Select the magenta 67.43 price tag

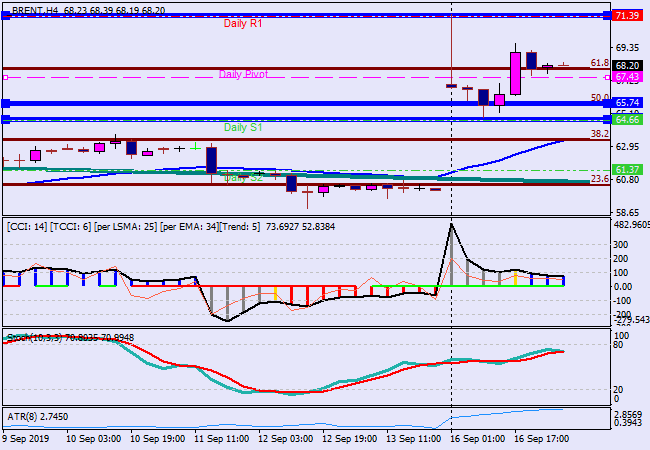627,77
